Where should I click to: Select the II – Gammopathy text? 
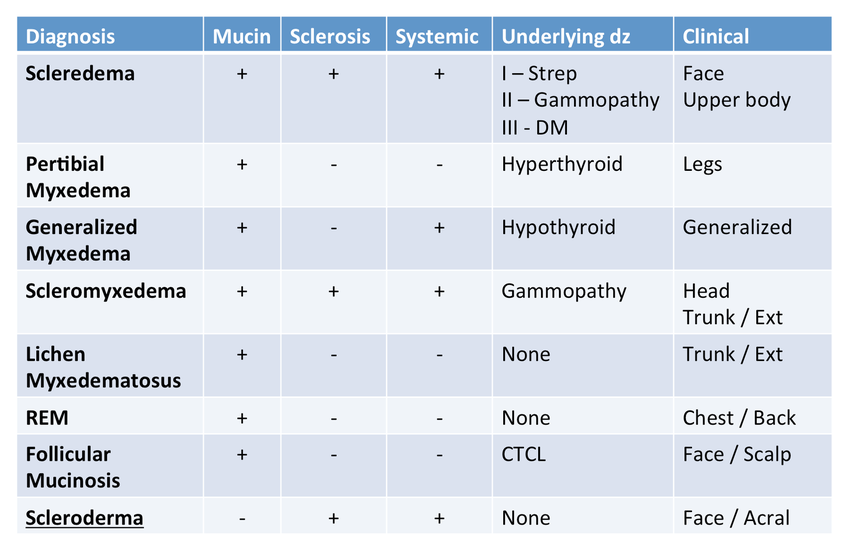(x=580, y=100)
